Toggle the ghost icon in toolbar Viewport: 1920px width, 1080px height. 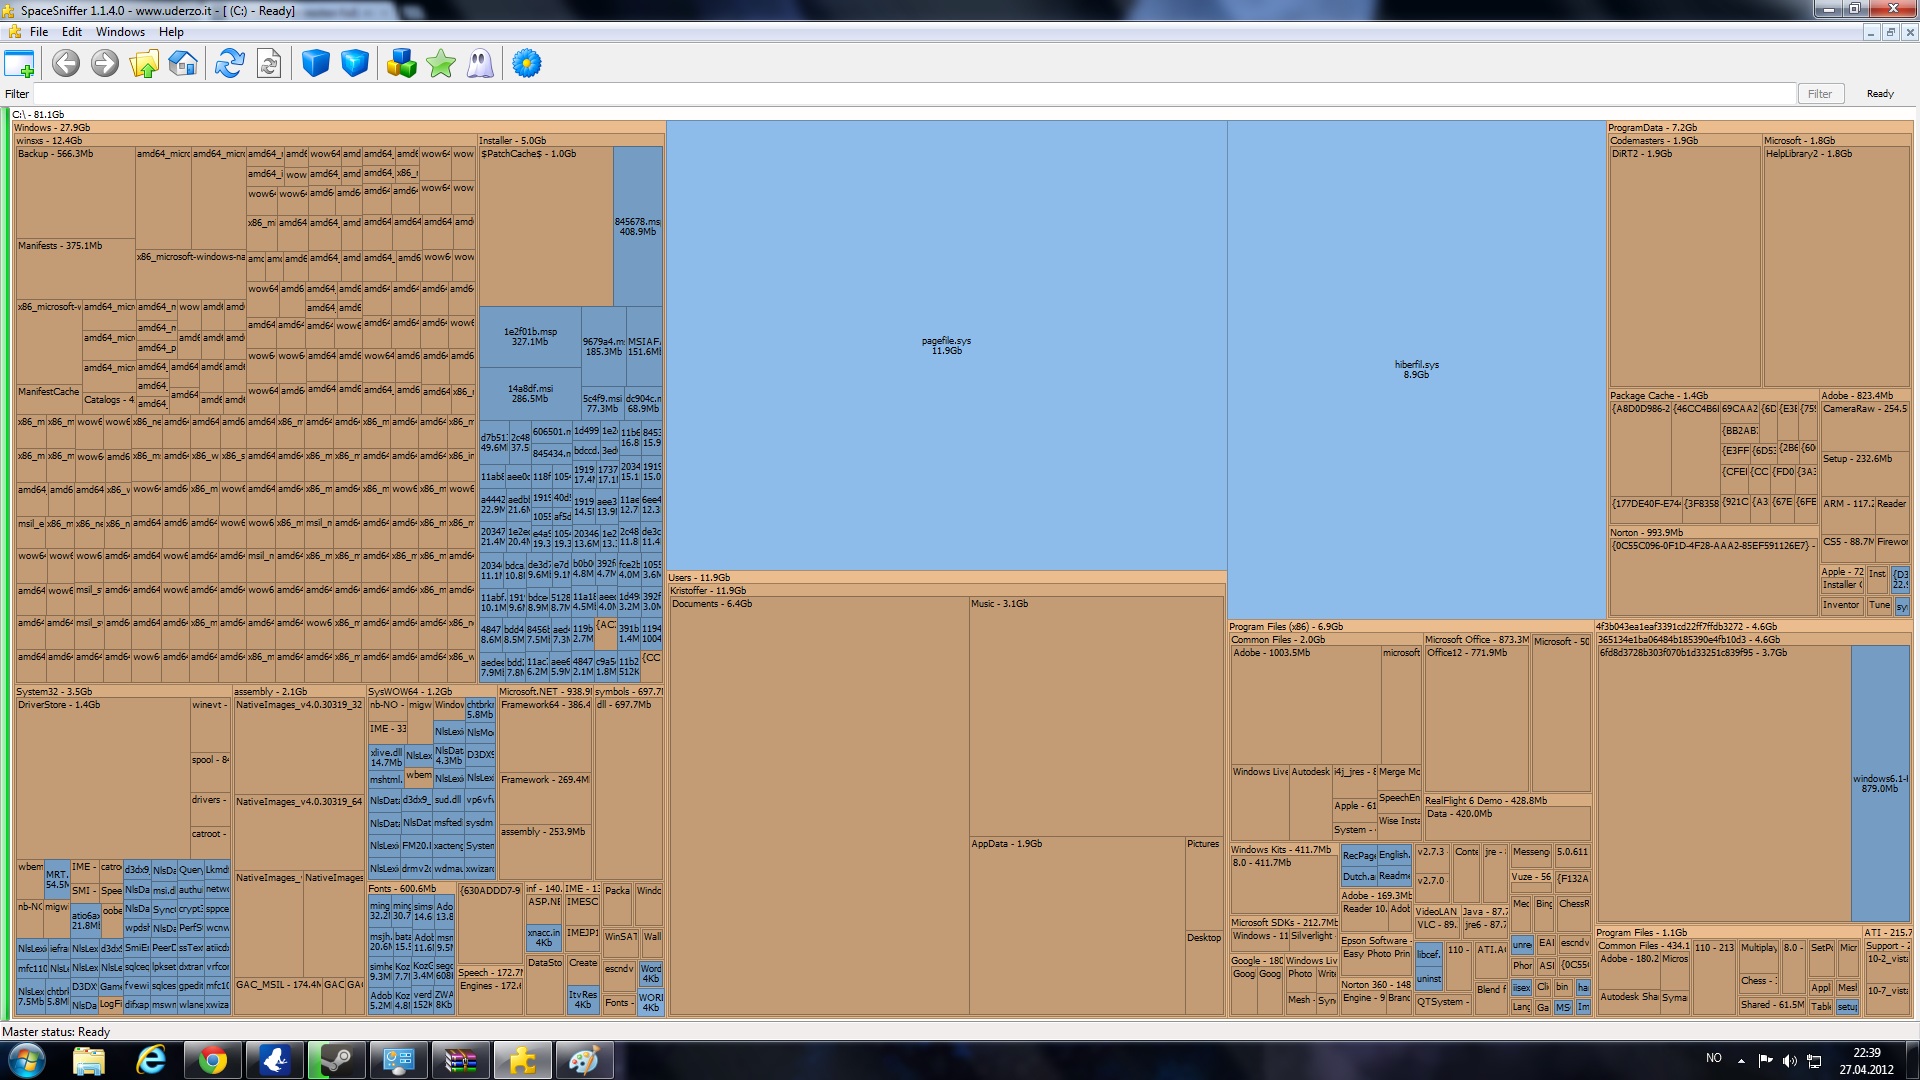(480, 64)
